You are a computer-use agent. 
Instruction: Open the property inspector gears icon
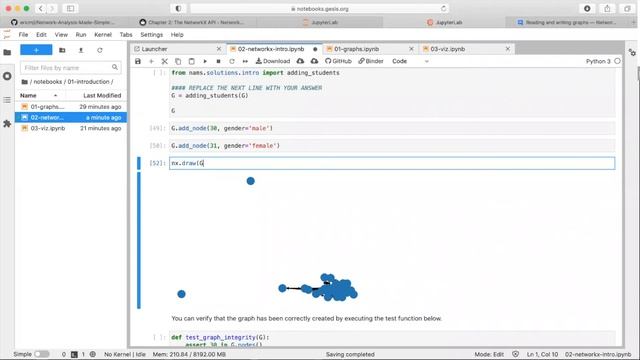(x=632, y=52)
